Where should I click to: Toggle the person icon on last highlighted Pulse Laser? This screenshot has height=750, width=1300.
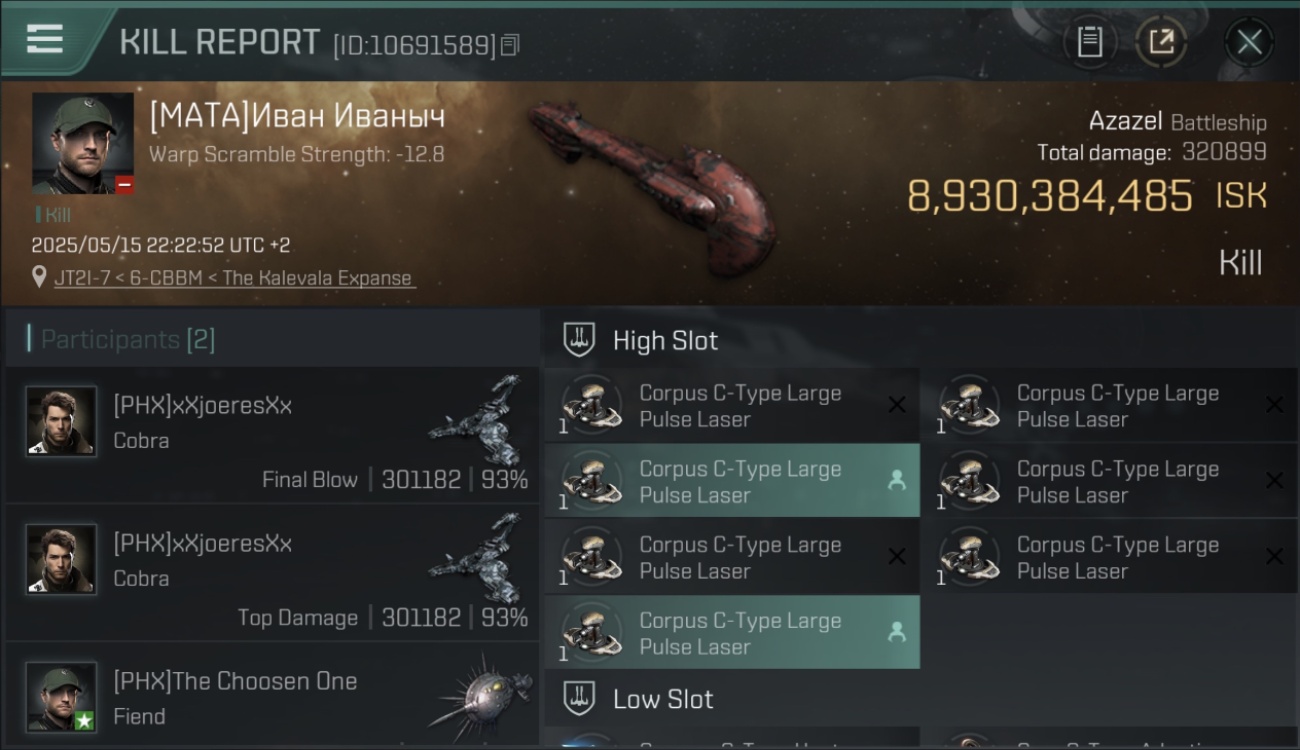click(897, 632)
